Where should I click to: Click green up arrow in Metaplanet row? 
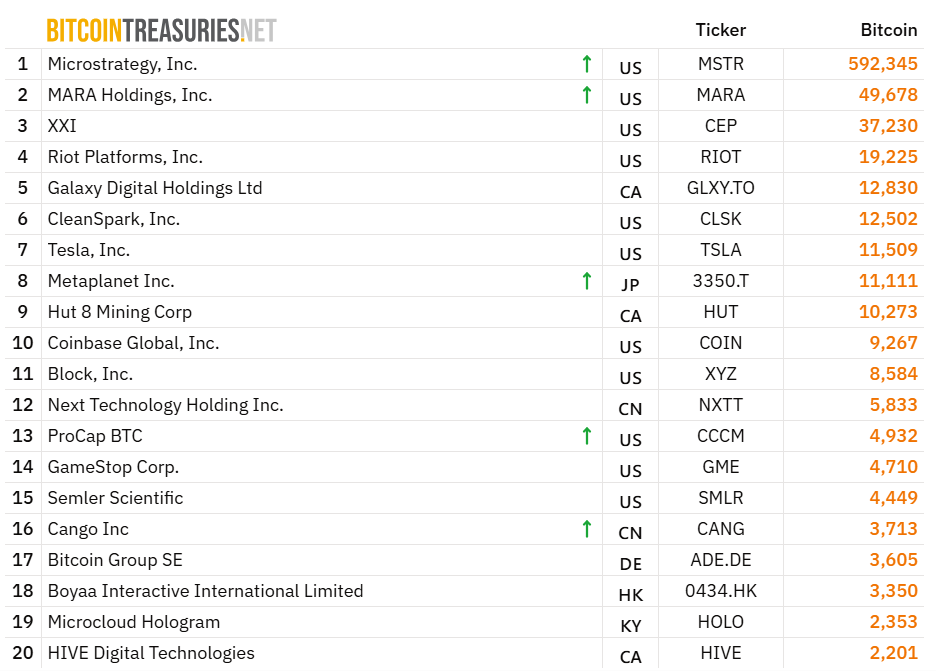coord(587,282)
